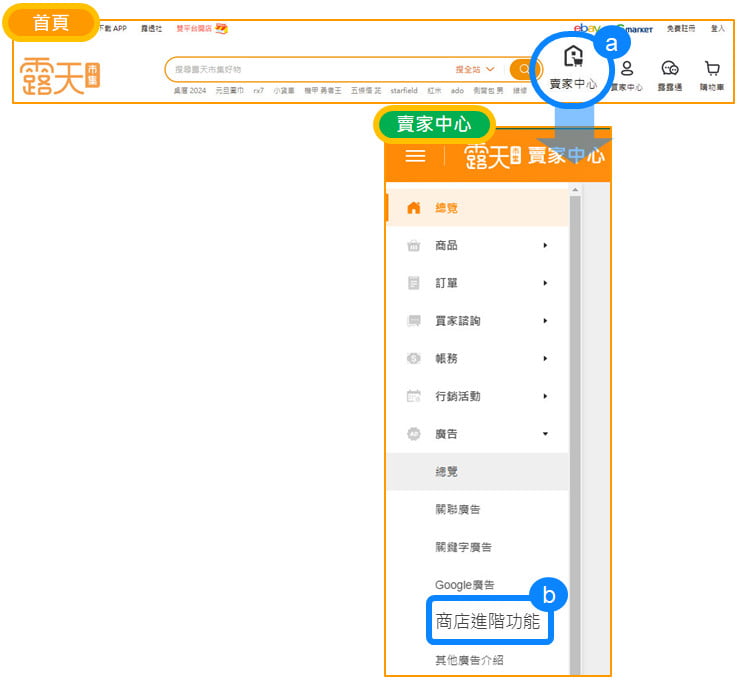738x681 pixels.
Task: Open the 購物車 shopping cart
Action: [x=712, y=69]
